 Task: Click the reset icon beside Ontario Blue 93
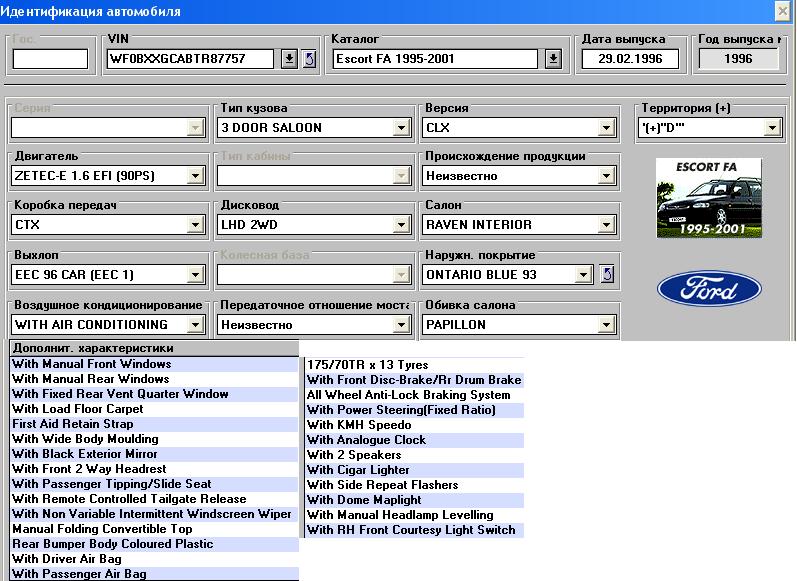pyautogui.click(x=606, y=274)
